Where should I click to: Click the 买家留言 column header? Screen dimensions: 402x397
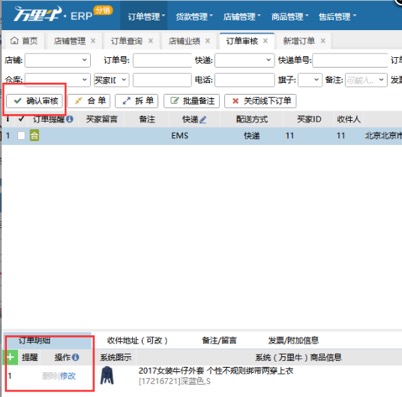[102, 119]
